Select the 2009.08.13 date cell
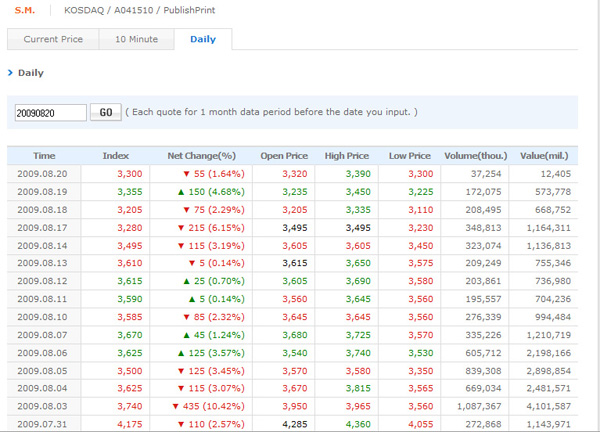 42,263
